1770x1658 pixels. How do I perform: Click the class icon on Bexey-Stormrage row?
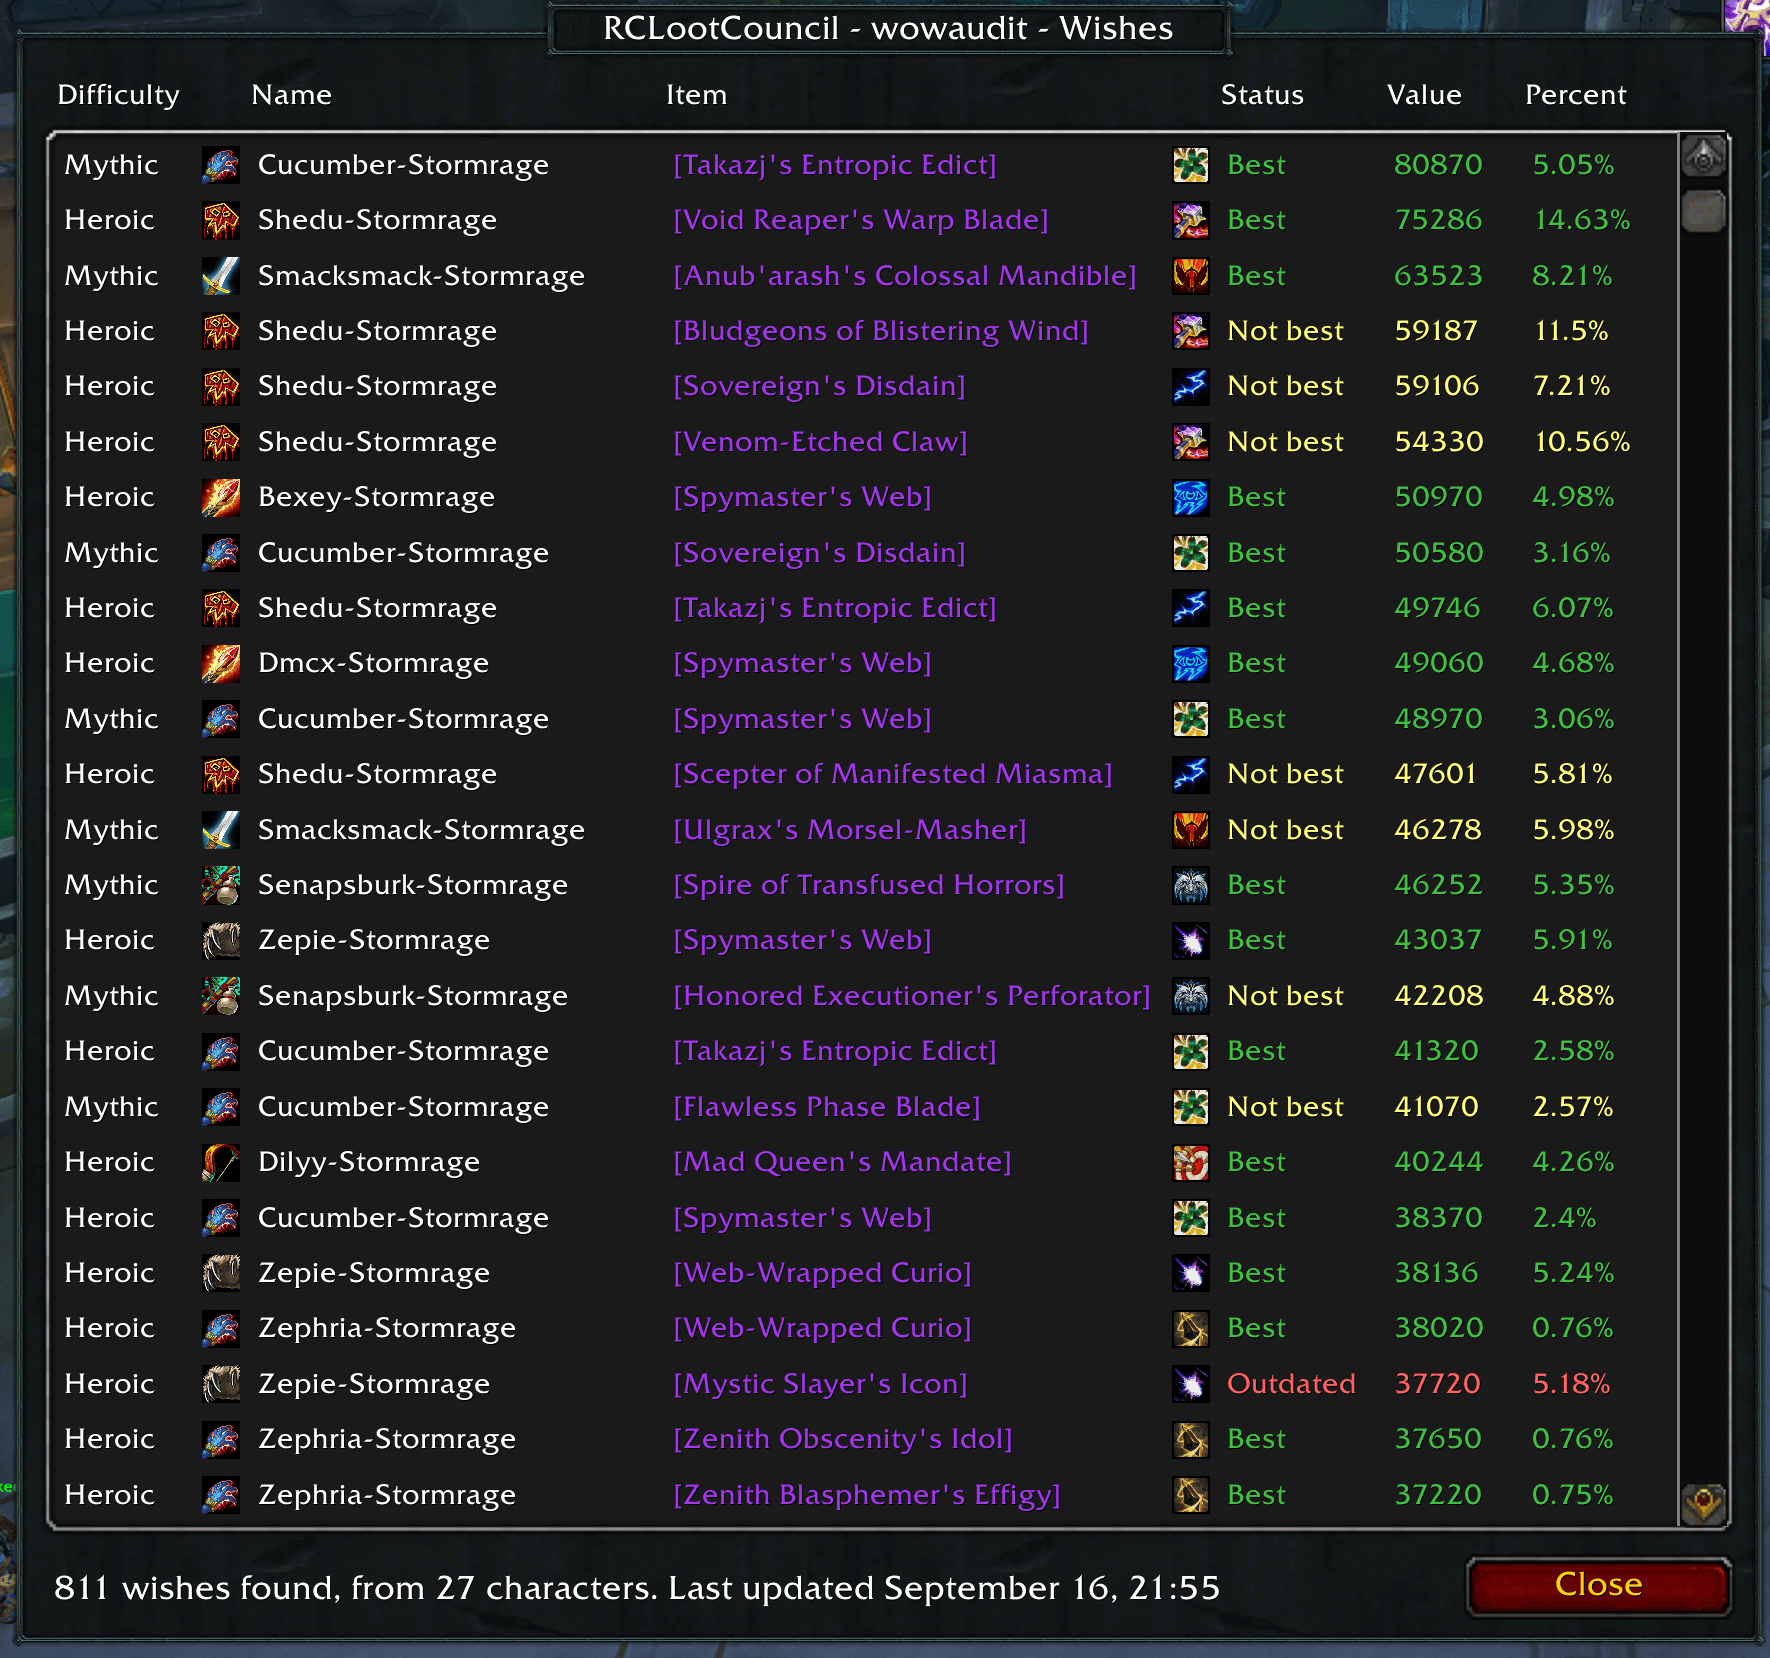(220, 497)
